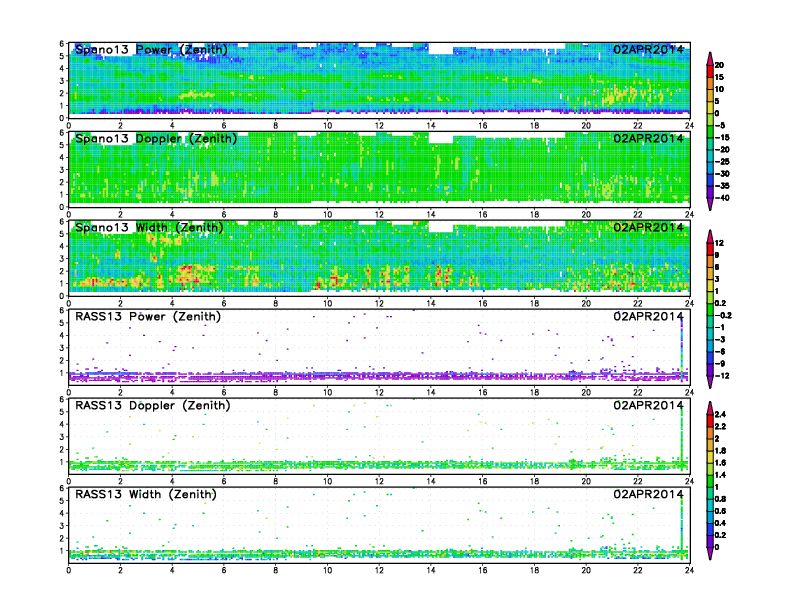The height and width of the screenshot is (612, 792).
Task: Click the "RASS13 Width (Zenith)" panel title
Action: point(145,494)
